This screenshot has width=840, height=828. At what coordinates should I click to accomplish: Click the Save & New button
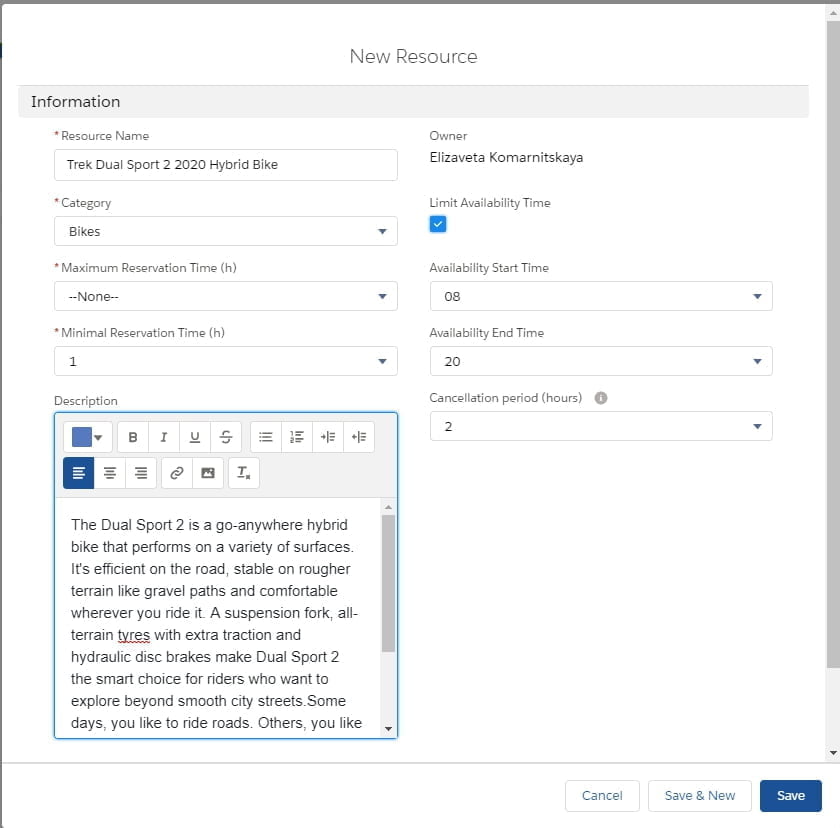click(700, 796)
